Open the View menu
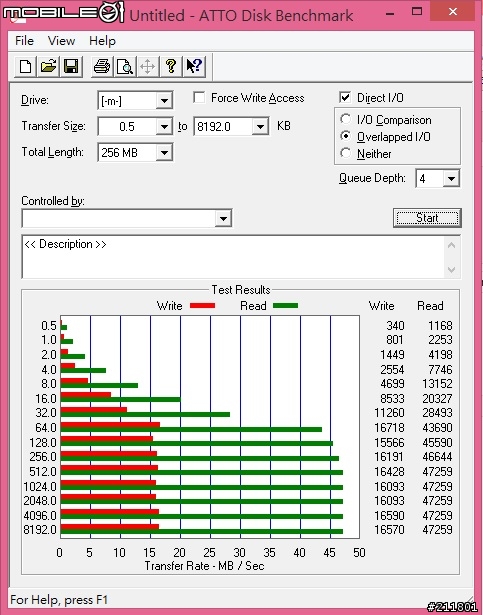Image resolution: width=483 pixels, height=615 pixels. pos(61,41)
